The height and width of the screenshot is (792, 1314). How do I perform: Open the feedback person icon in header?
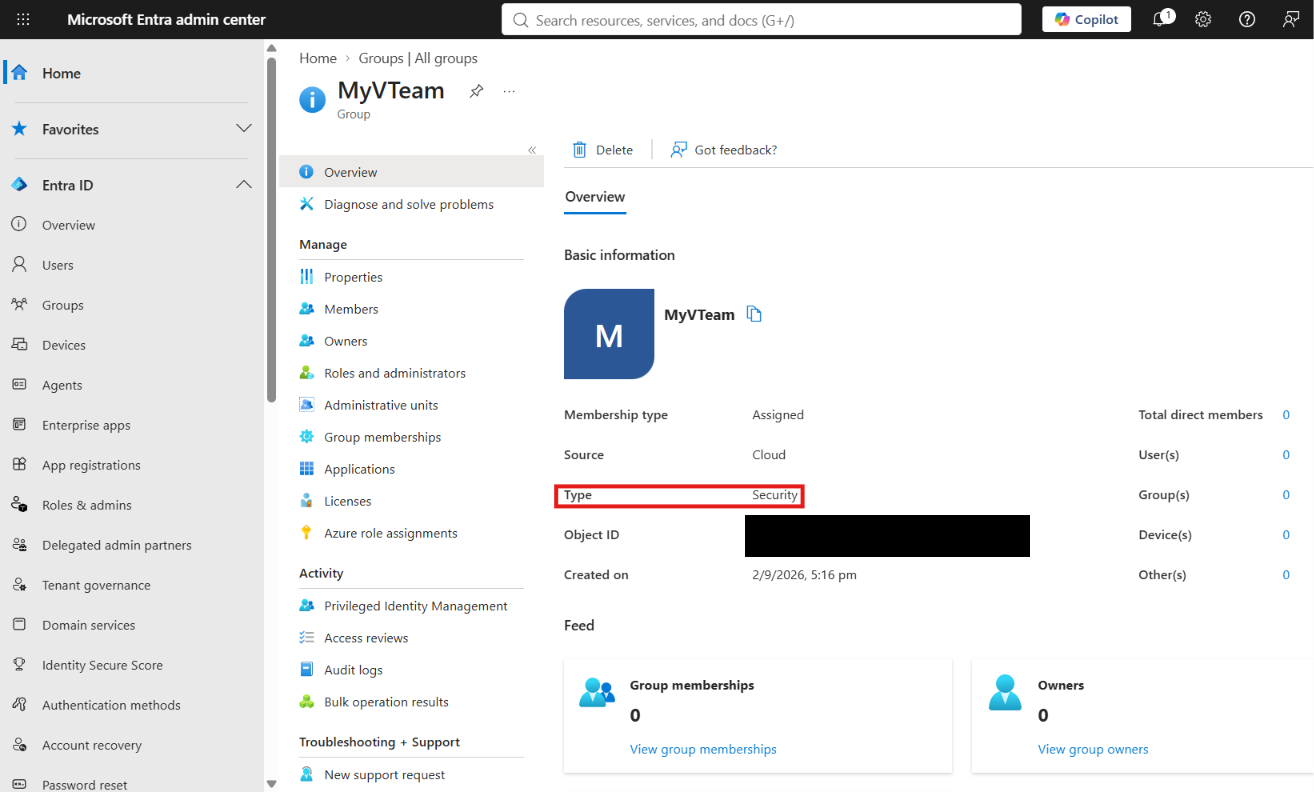[x=1291, y=20]
